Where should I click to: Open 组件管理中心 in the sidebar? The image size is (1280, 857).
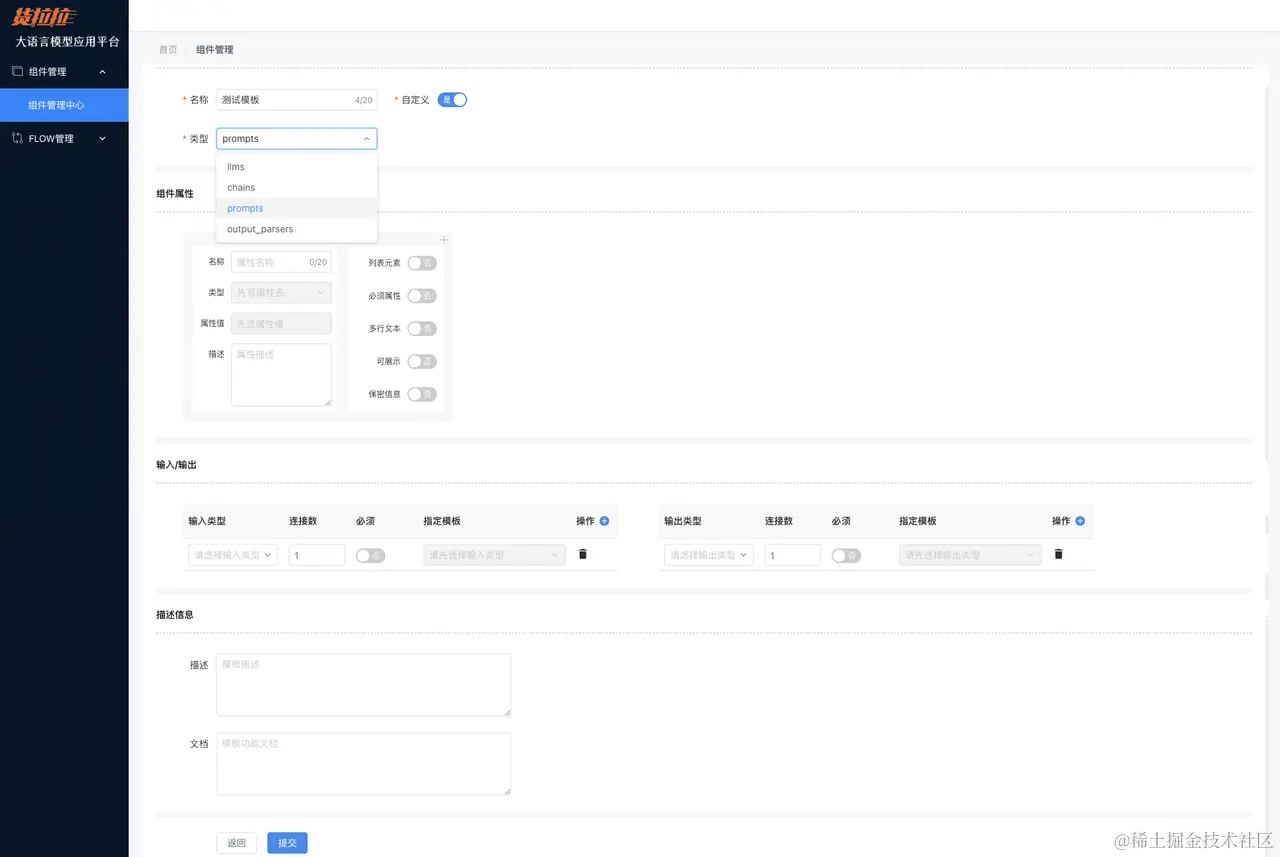64,105
